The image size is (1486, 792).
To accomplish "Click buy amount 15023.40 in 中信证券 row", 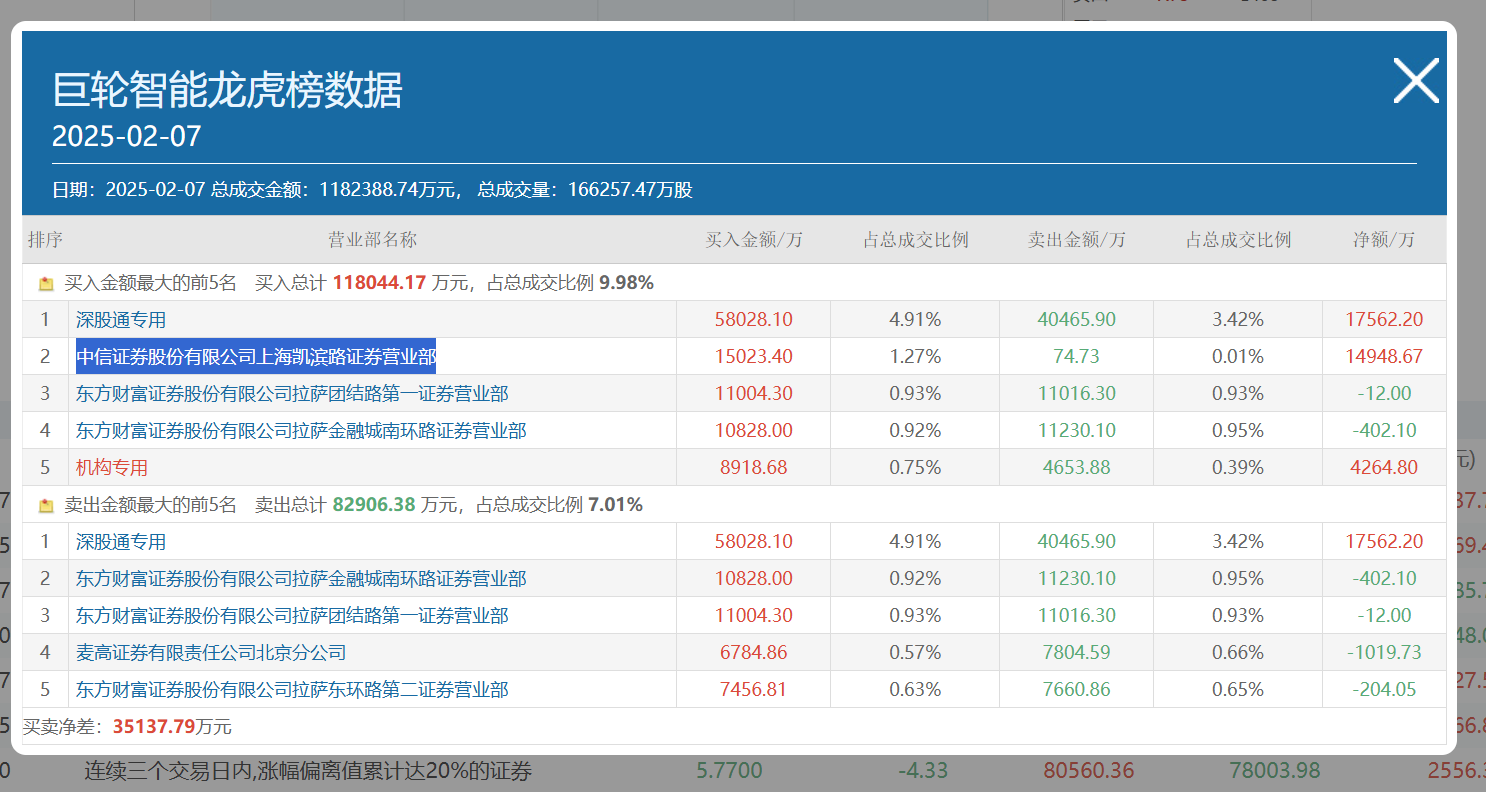I will (x=754, y=357).
